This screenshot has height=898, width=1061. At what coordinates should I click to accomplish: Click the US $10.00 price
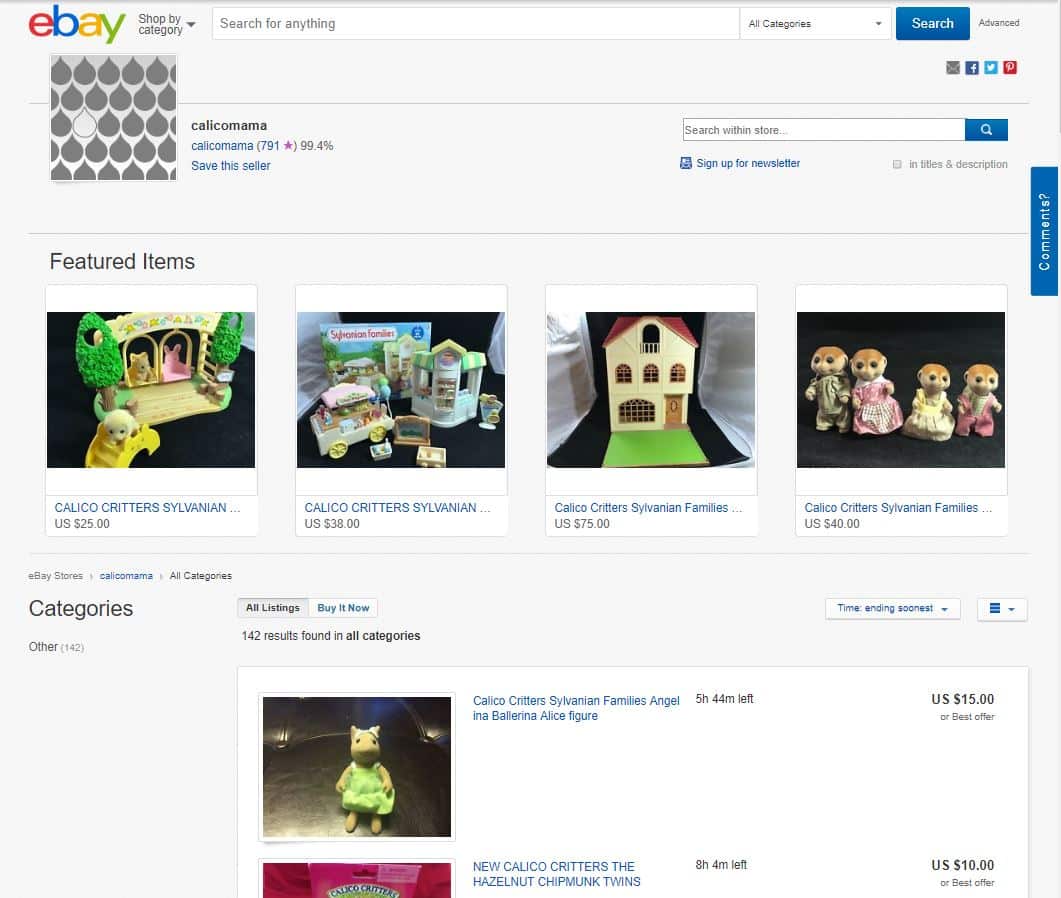[x=962, y=865]
